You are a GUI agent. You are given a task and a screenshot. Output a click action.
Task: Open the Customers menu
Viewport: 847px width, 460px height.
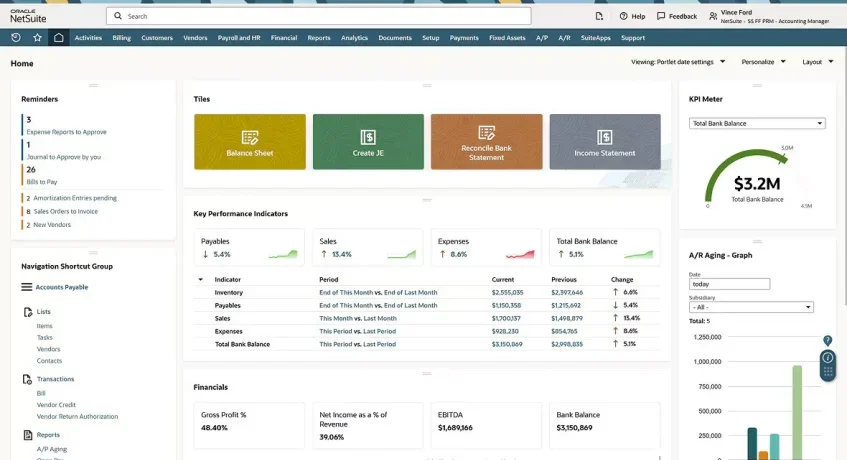157,38
